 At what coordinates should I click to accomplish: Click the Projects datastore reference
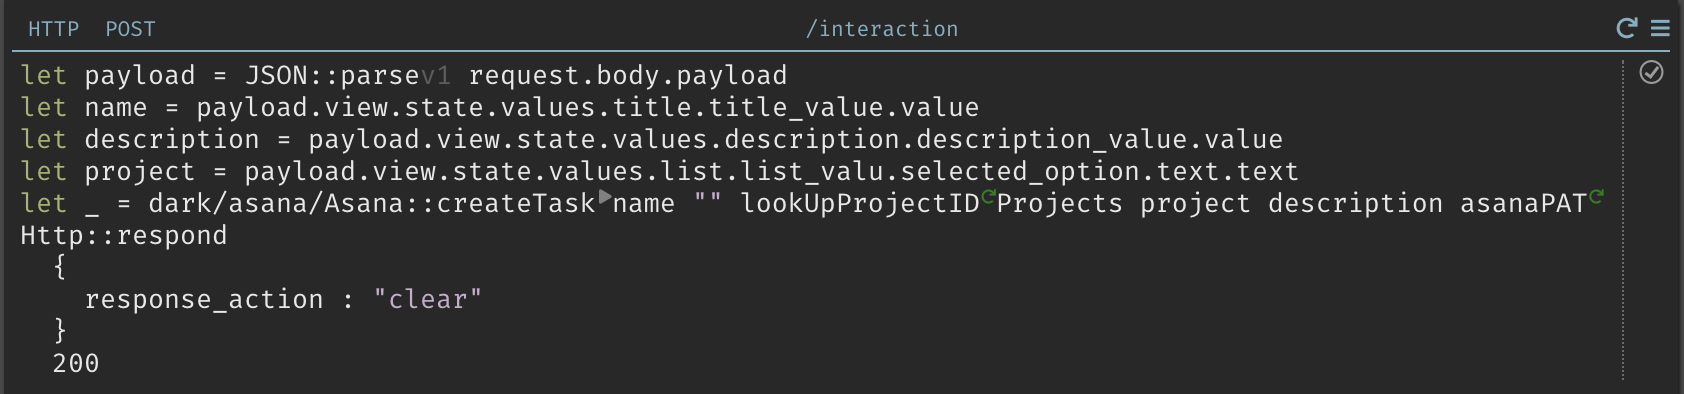coord(1060,203)
